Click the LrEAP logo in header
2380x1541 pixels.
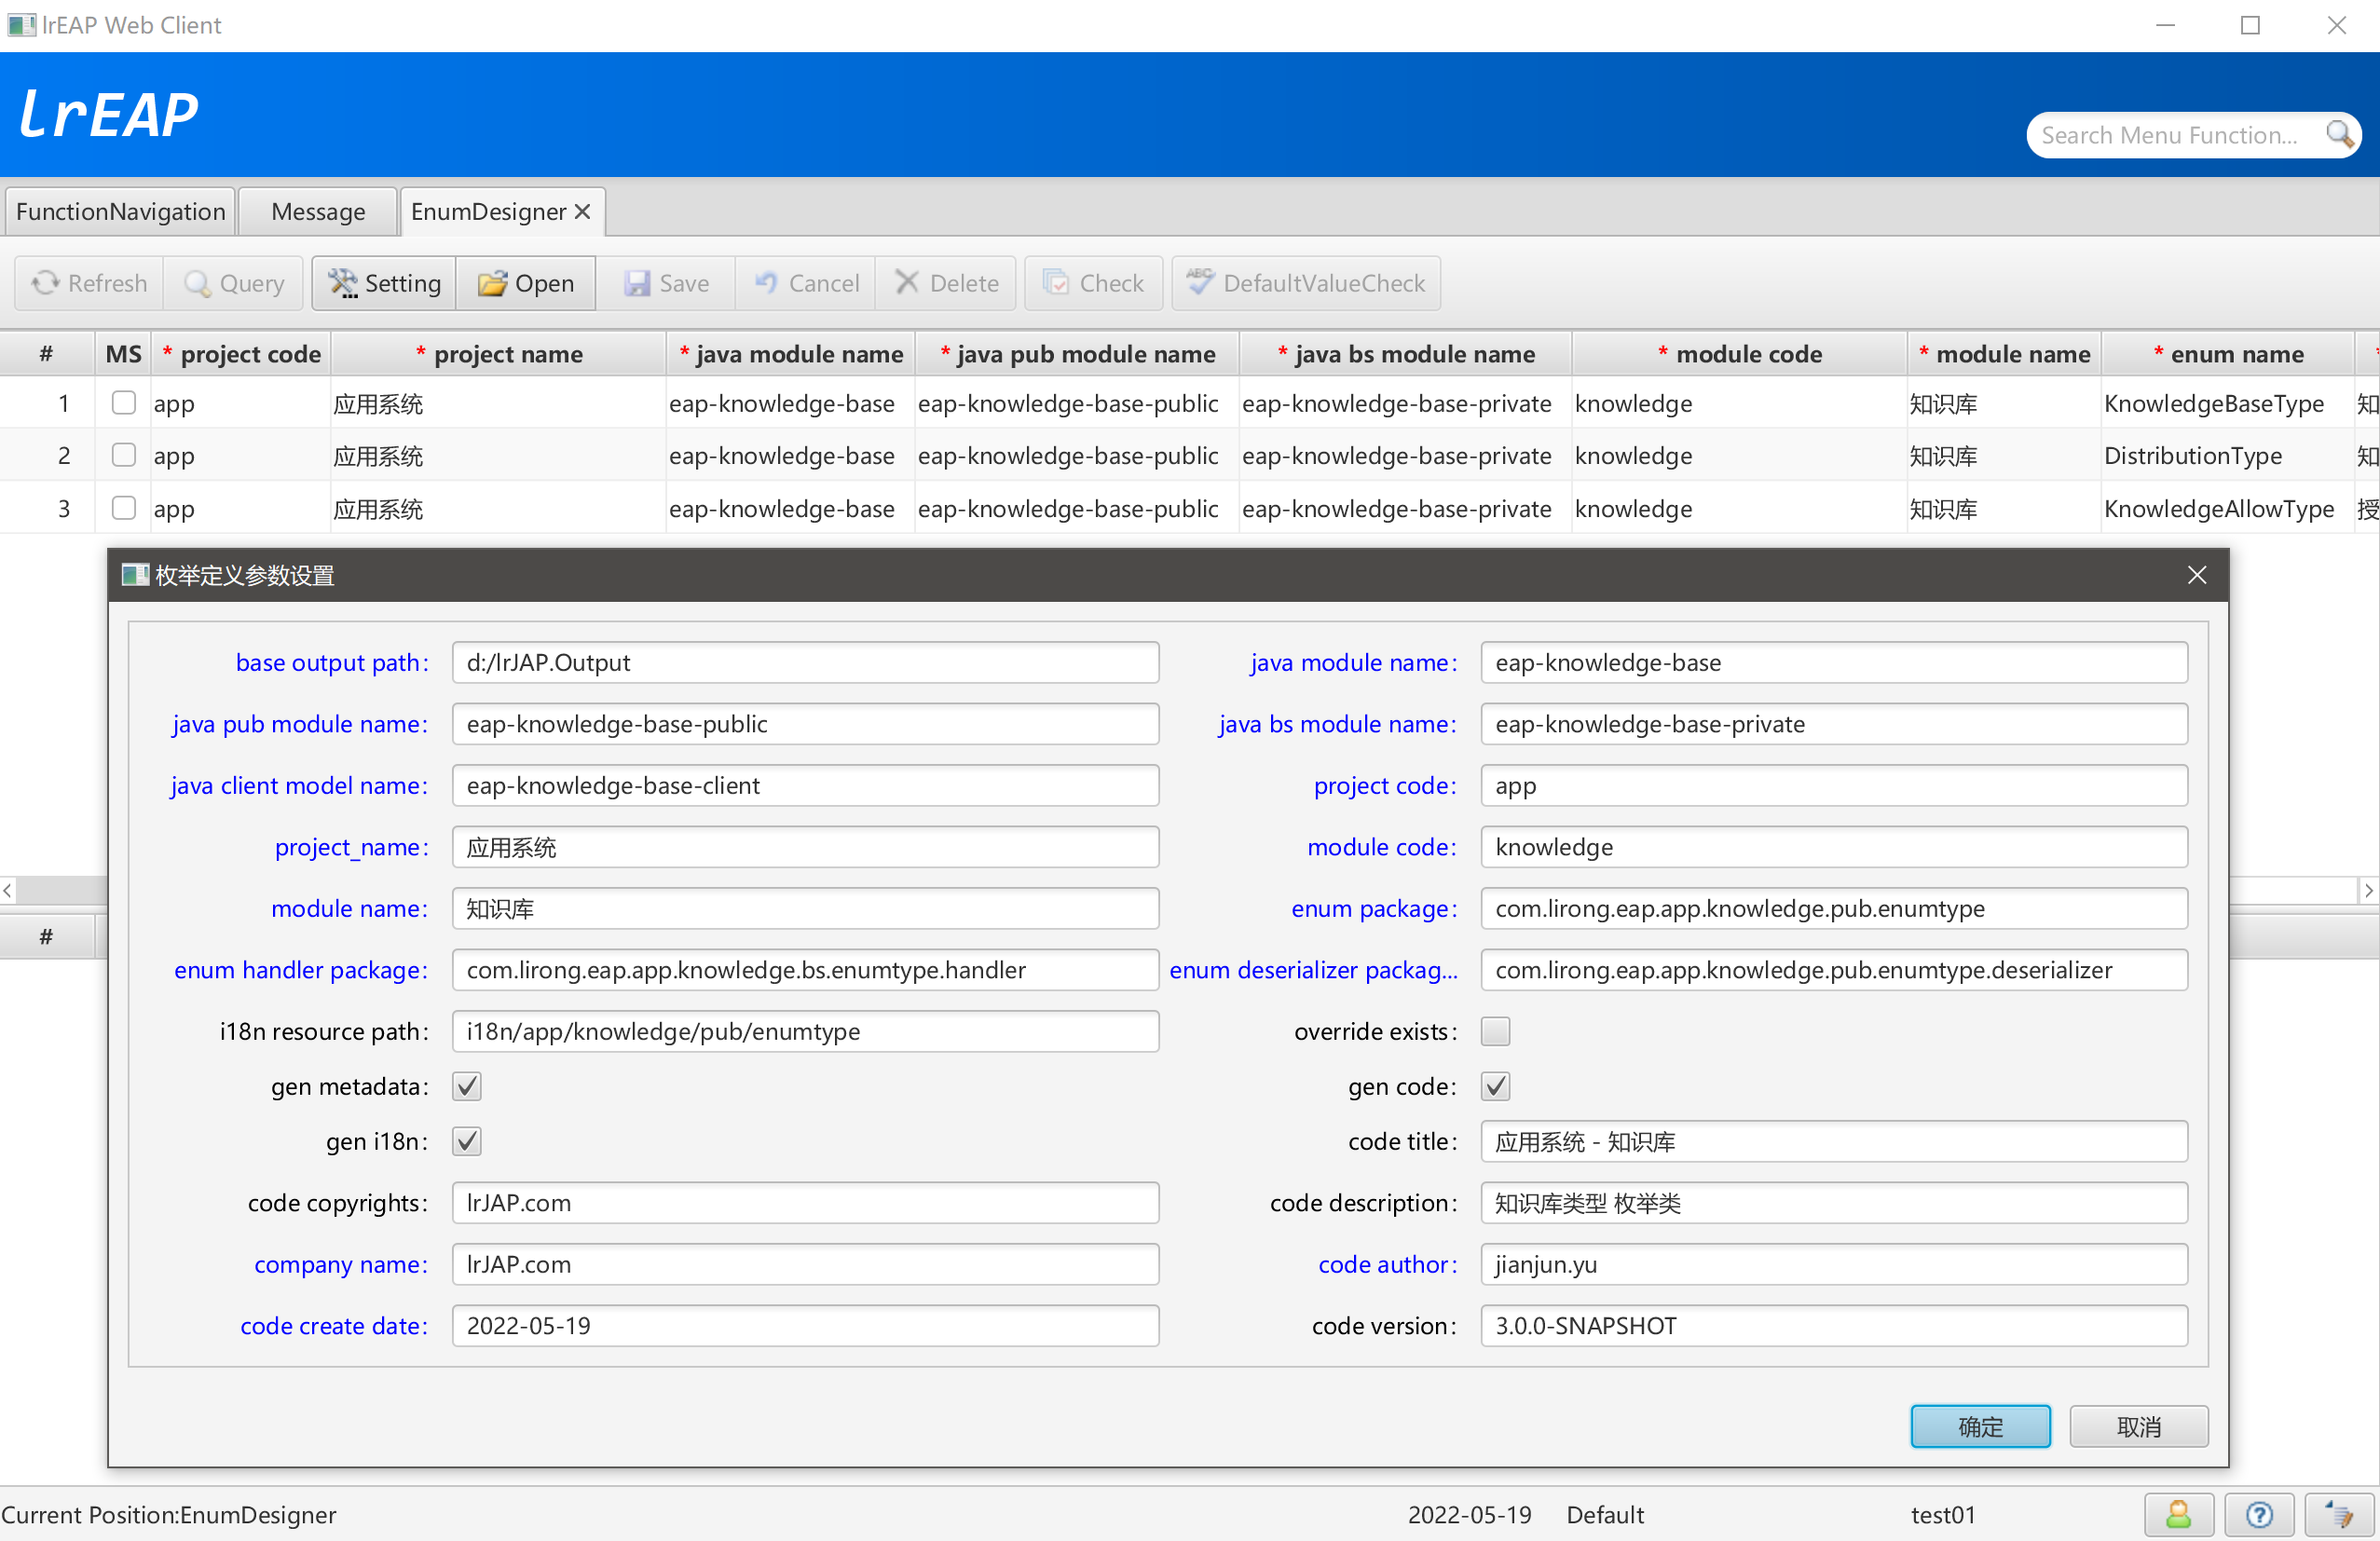(109, 114)
